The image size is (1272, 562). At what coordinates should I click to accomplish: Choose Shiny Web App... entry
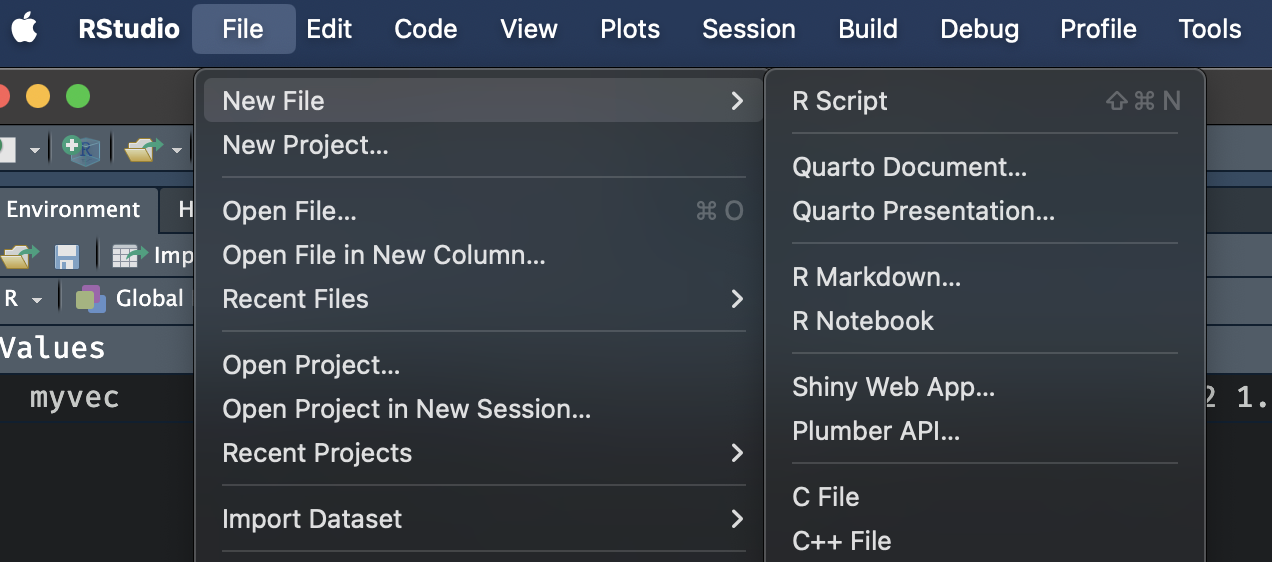[893, 387]
